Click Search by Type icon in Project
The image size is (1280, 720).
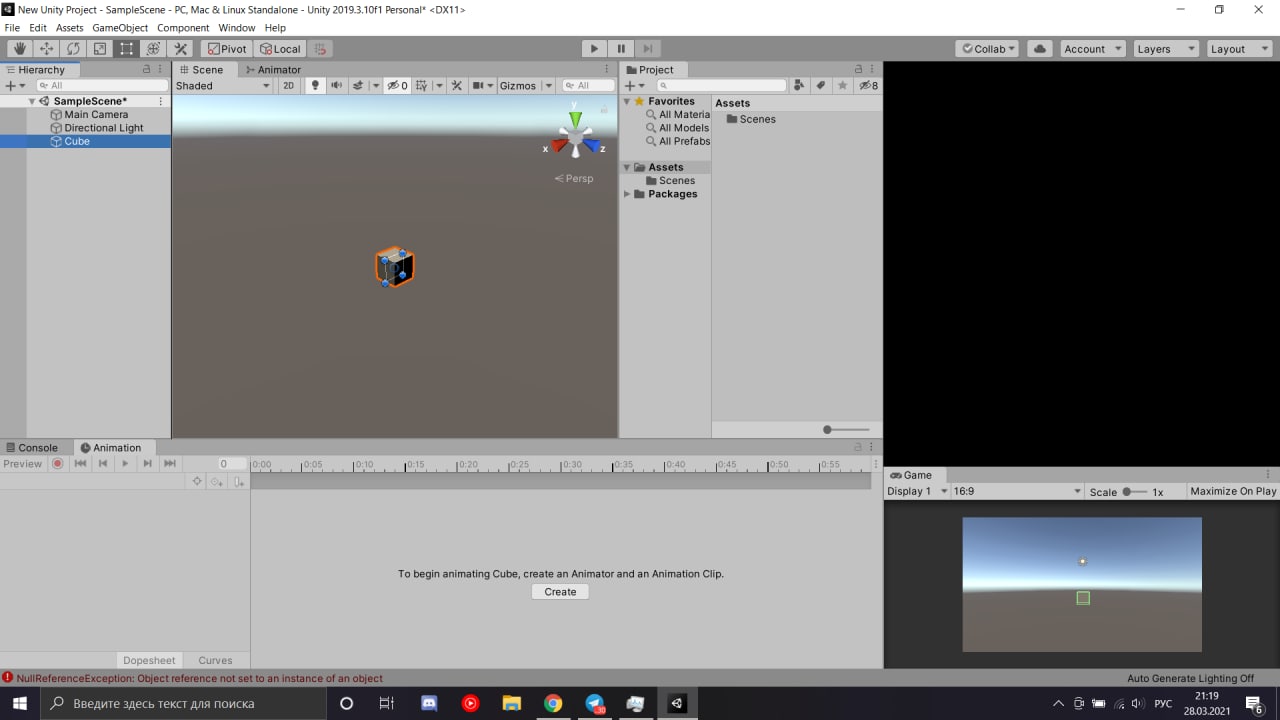coord(799,85)
